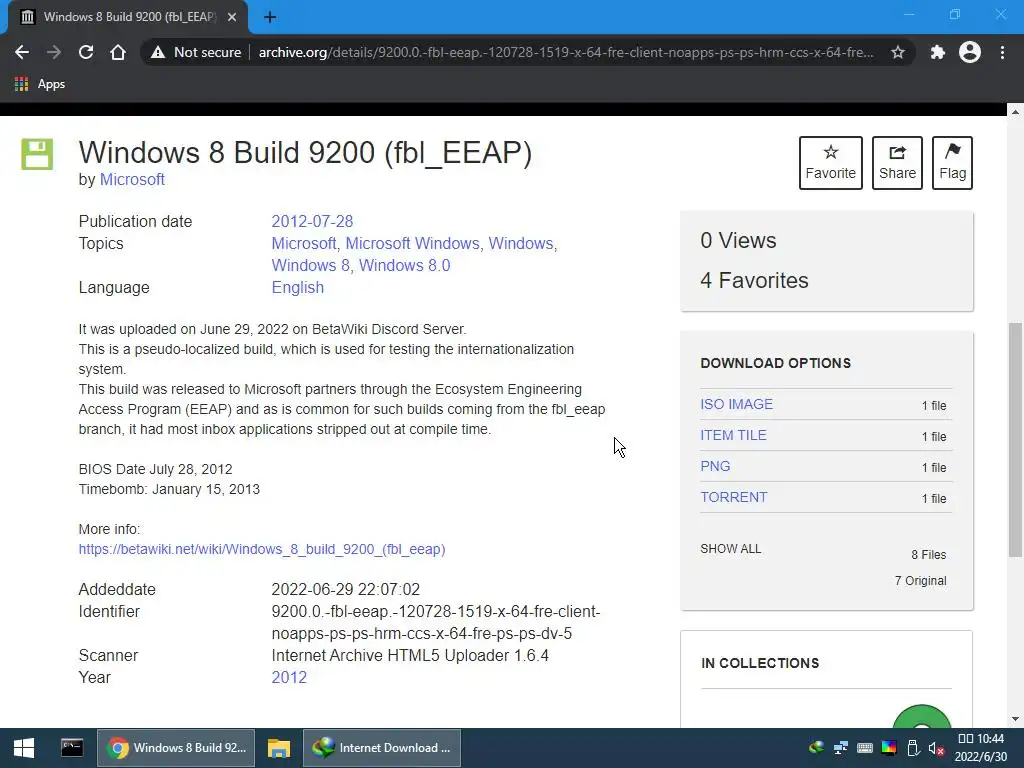Flag this archive item
This screenshot has width=1024, height=768.
point(952,163)
